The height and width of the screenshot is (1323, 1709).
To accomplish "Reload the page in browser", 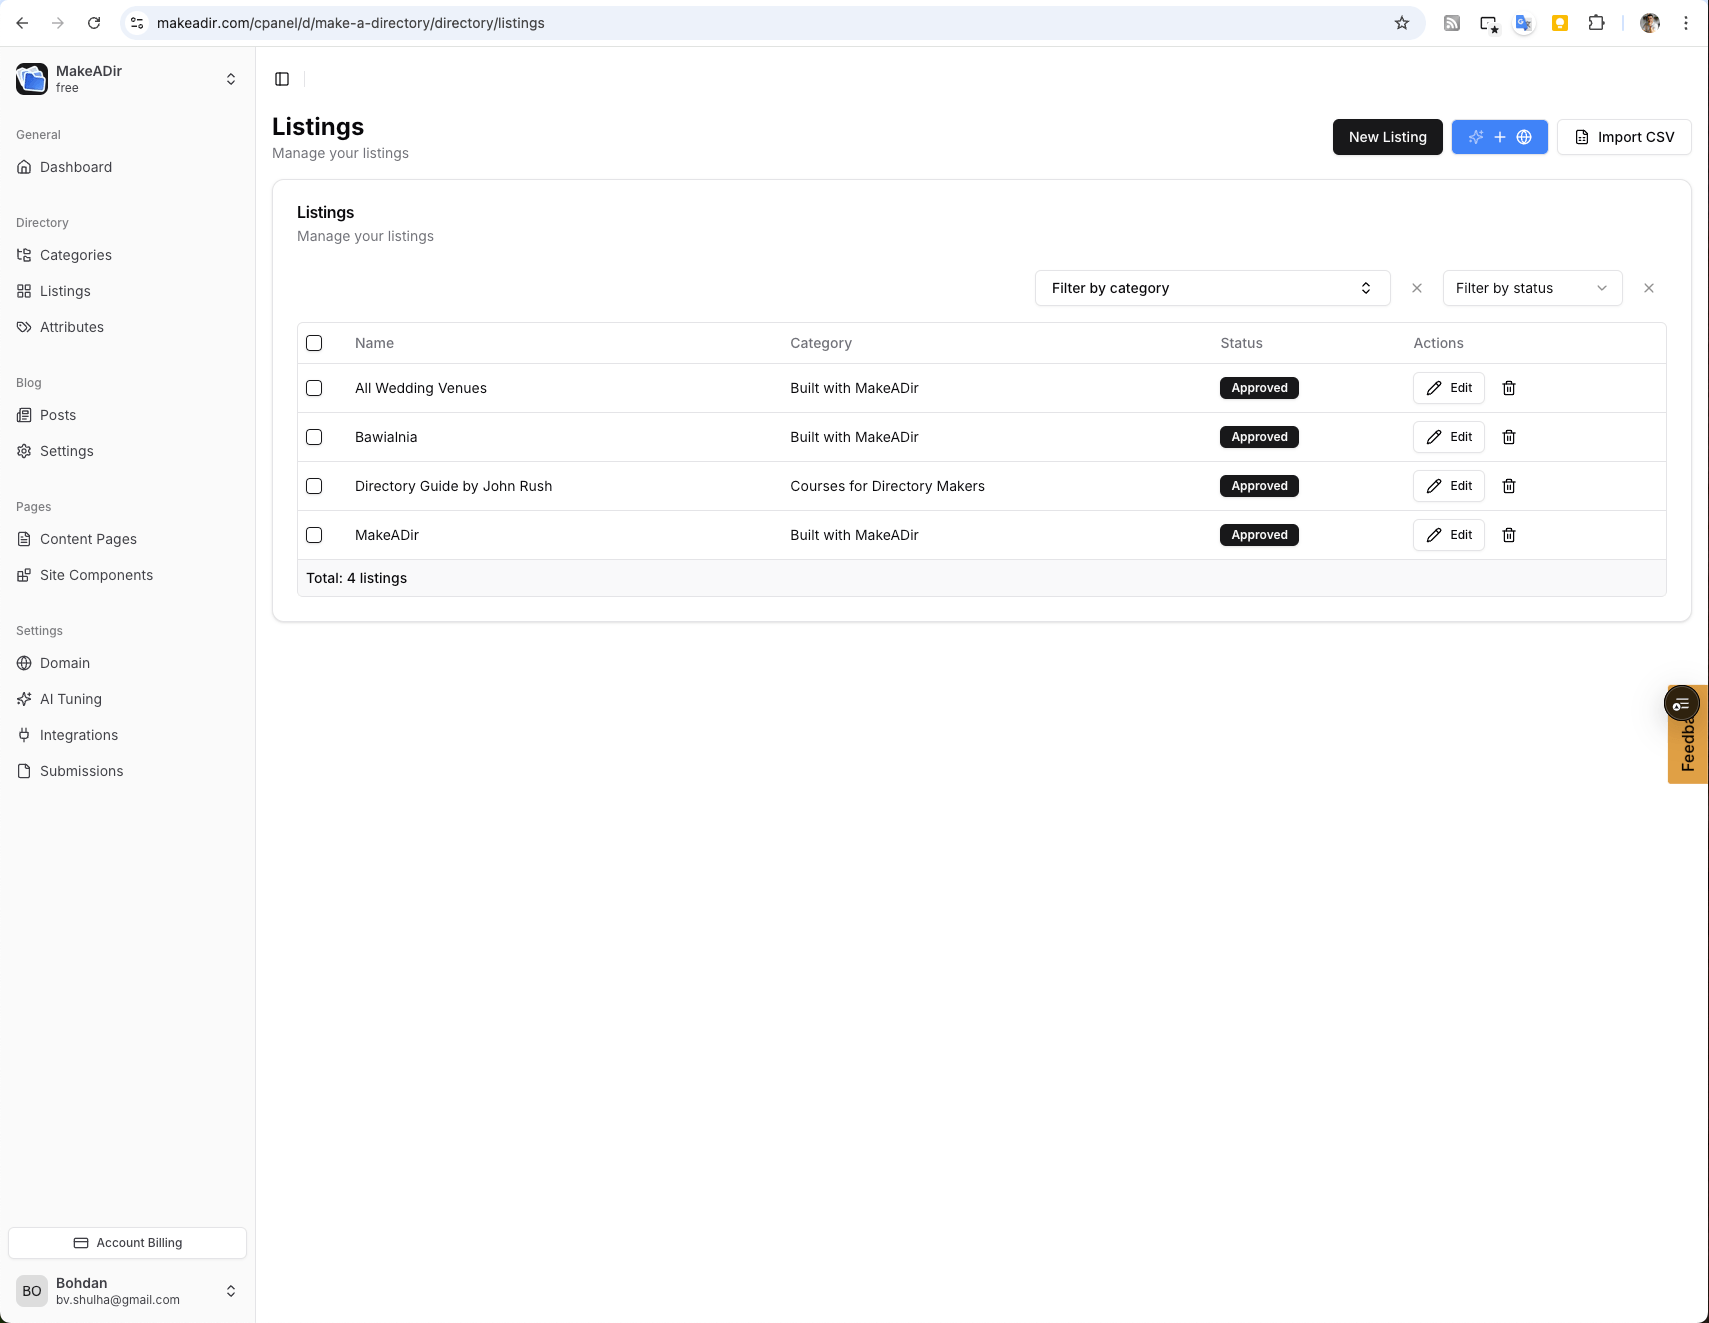I will (x=94, y=23).
